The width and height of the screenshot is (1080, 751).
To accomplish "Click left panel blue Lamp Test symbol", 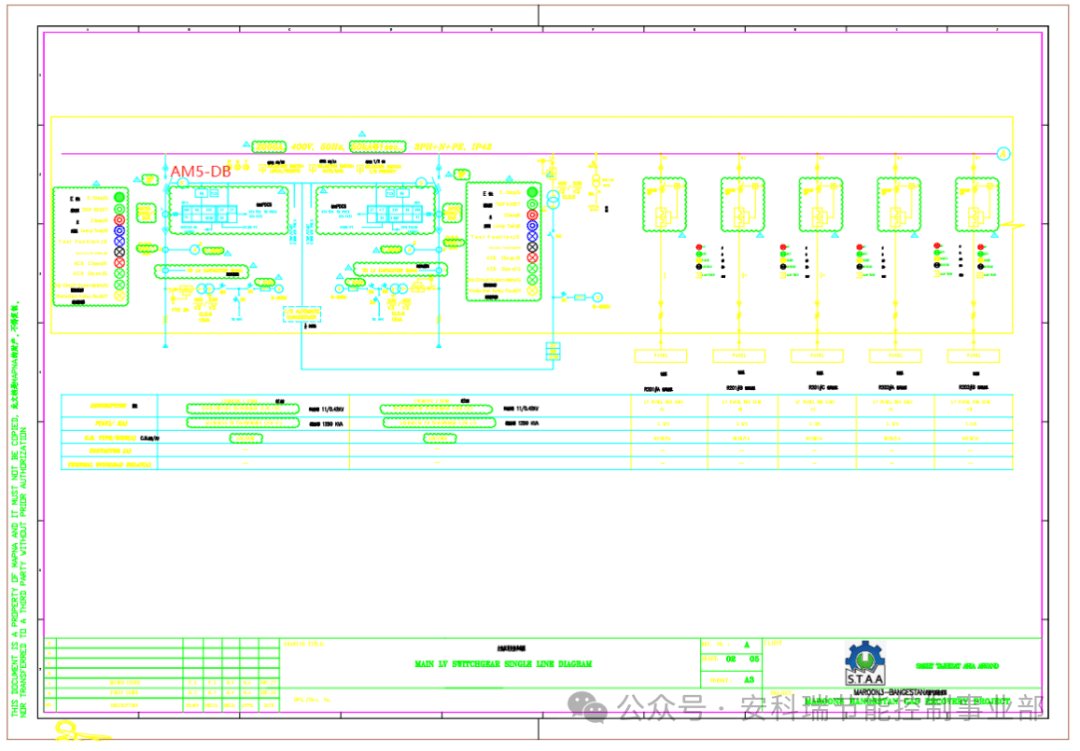I will 119,231.
